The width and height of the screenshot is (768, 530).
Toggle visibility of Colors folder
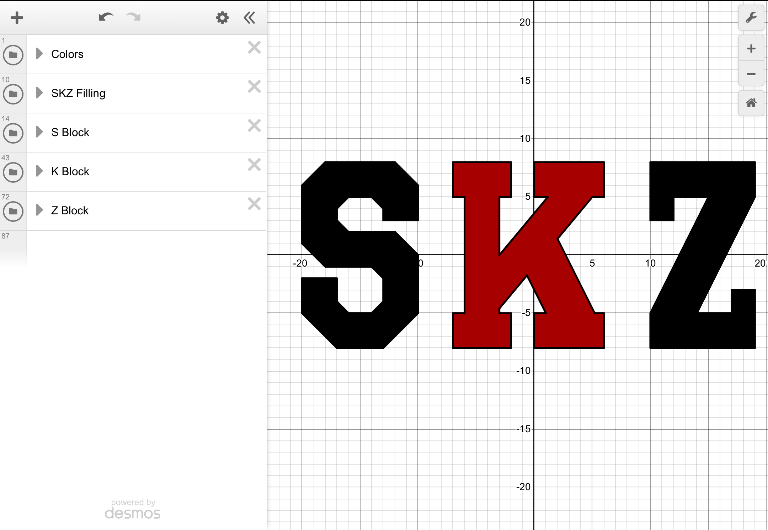pos(13,54)
